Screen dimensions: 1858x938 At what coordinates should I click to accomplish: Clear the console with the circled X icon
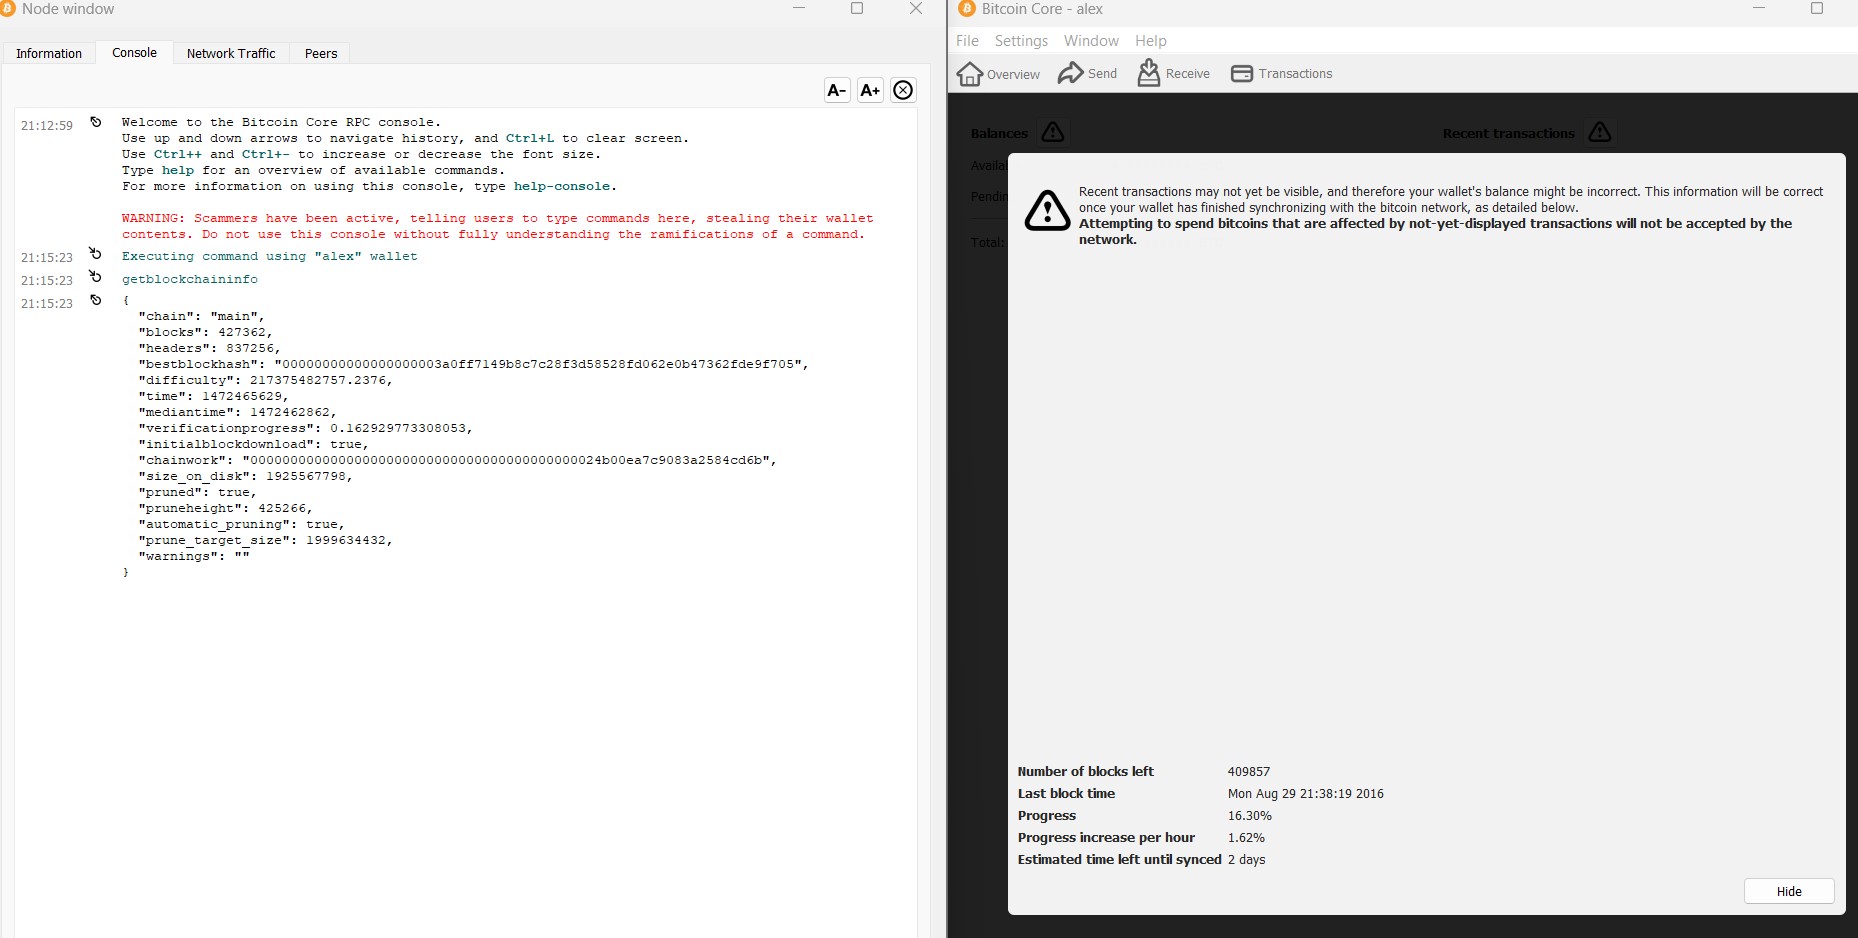903,90
